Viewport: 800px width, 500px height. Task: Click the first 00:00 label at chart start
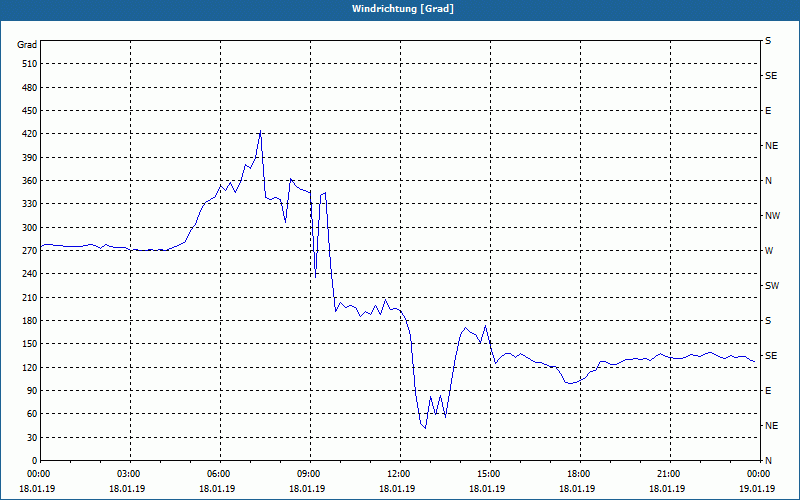click(38, 474)
